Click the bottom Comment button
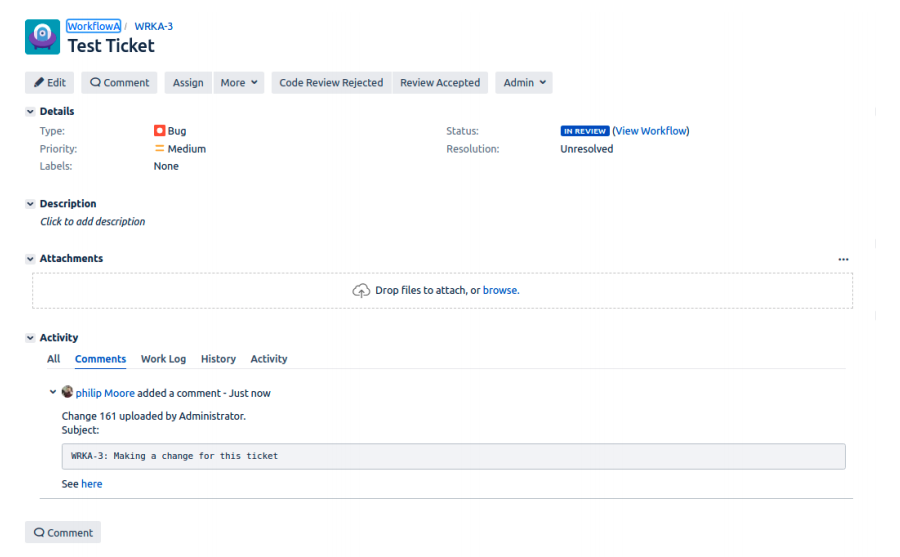 pyautogui.click(x=63, y=532)
